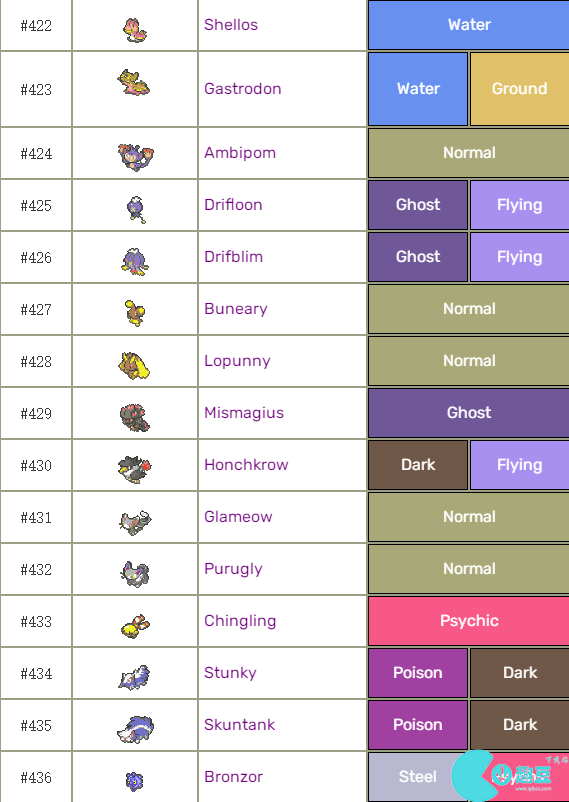The height and width of the screenshot is (802, 569).
Task: Open the Lopunny name link
Action: click(x=237, y=361)
